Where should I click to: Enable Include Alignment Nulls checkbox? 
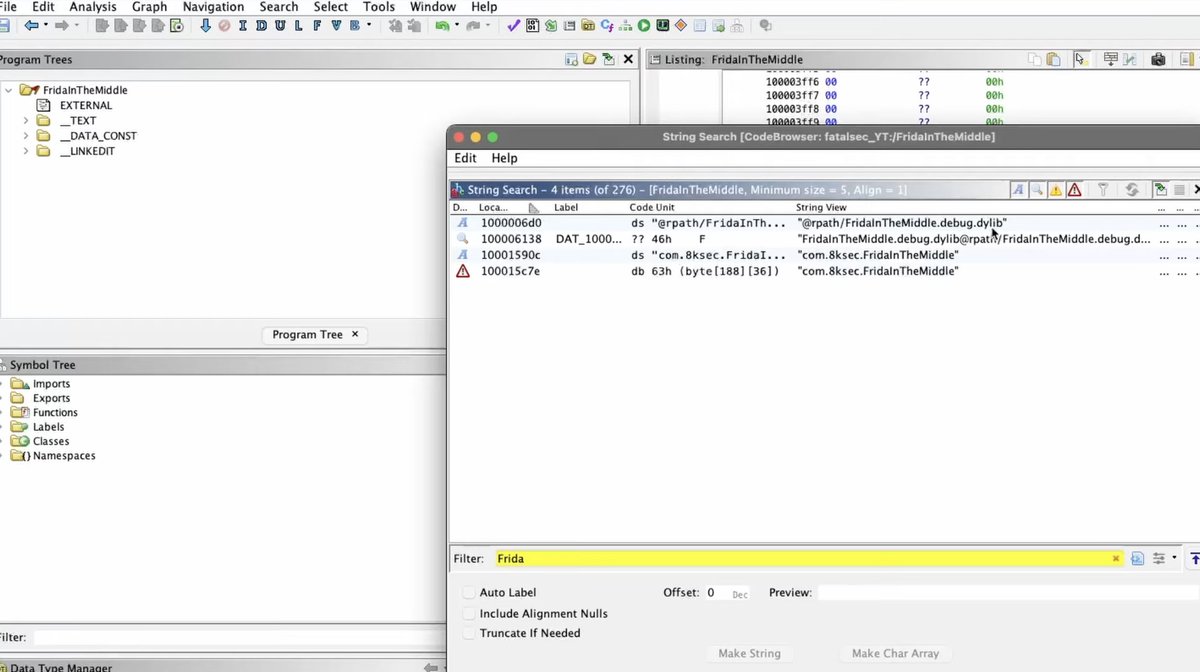(x=469, y=614)
